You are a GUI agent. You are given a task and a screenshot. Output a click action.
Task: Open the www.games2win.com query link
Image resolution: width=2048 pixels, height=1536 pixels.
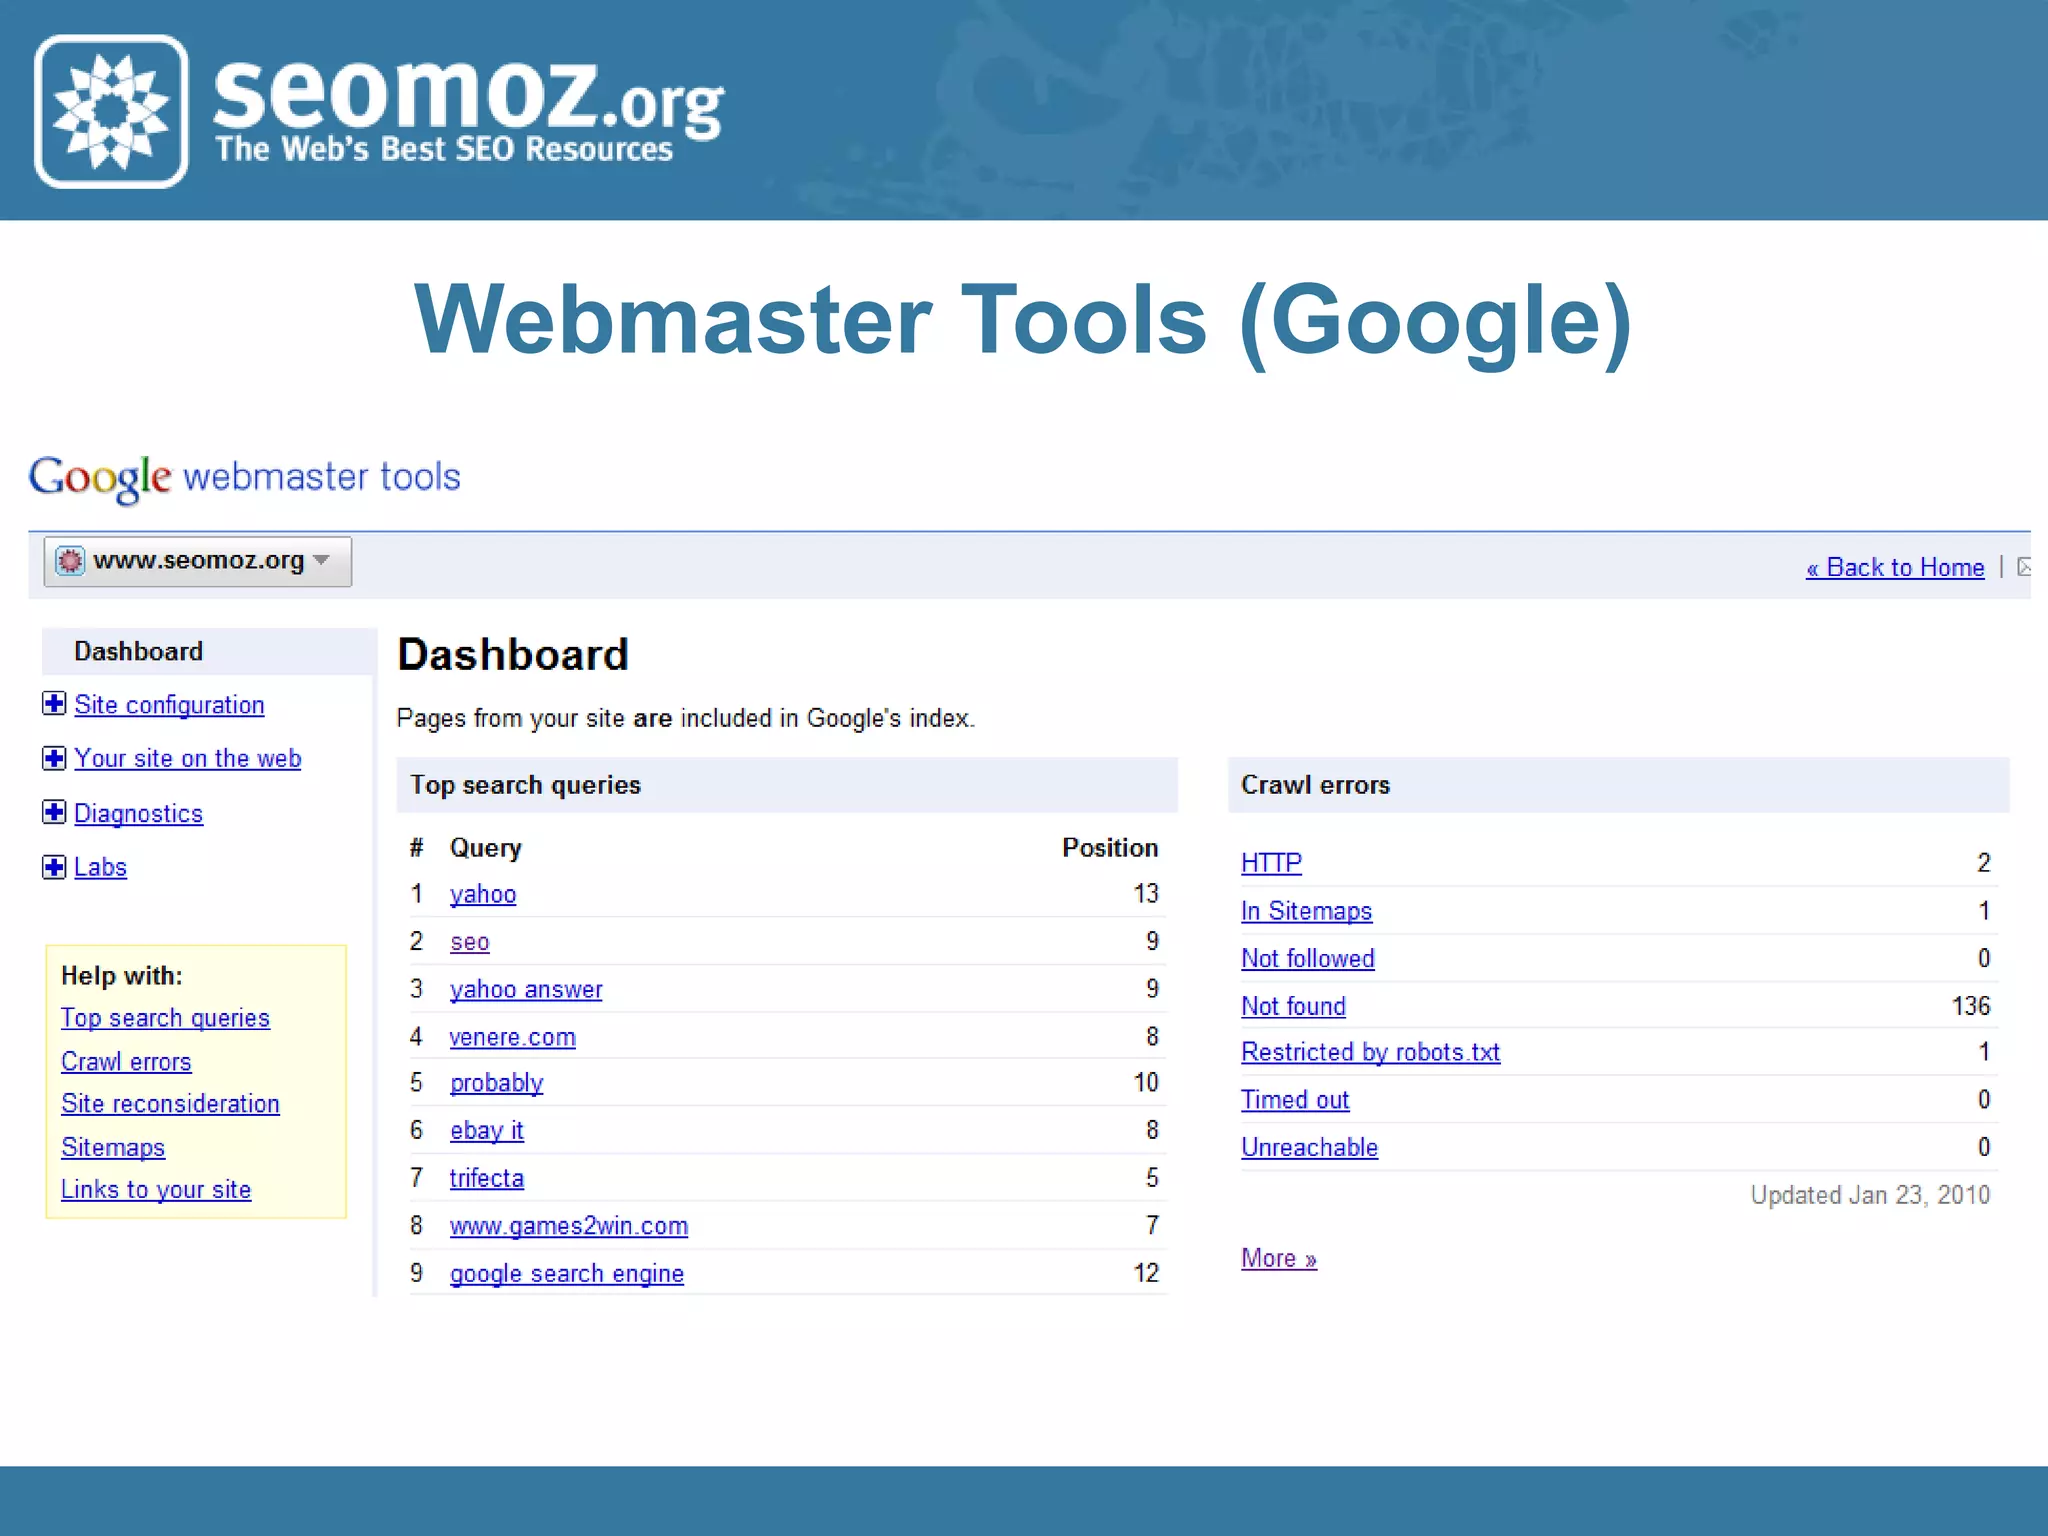pyautogui.click(x=568, y=1226)
